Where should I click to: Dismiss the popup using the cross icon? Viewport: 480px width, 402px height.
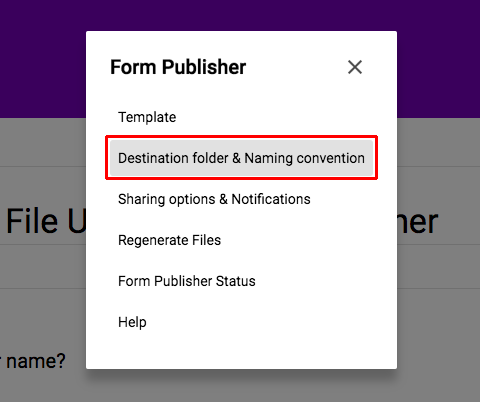pos(355,67)
